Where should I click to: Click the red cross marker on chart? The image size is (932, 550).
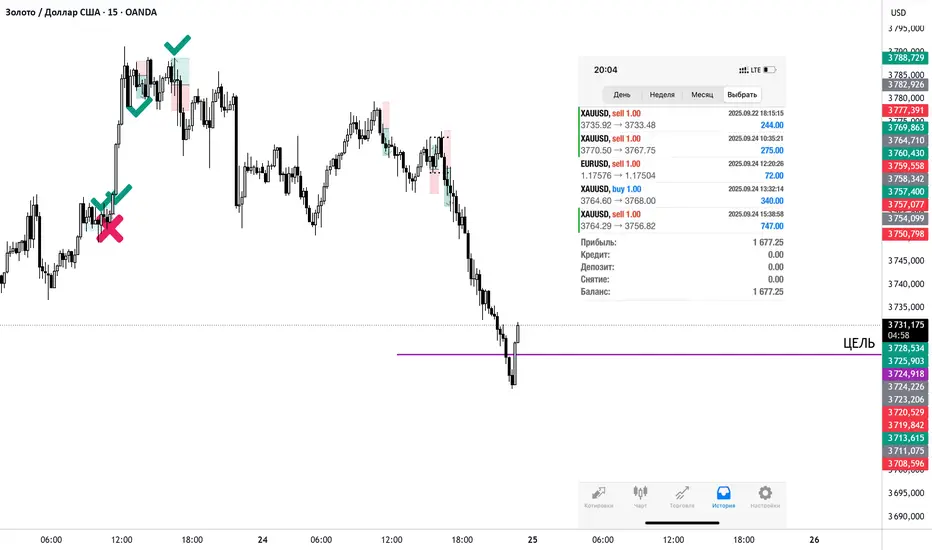tap(110, 229)
